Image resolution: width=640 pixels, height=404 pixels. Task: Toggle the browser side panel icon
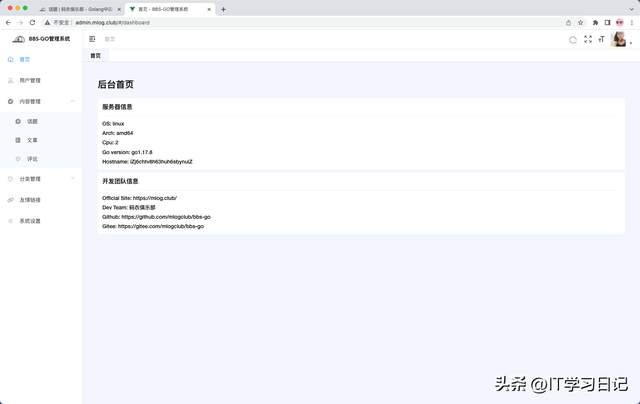point(607,22)
